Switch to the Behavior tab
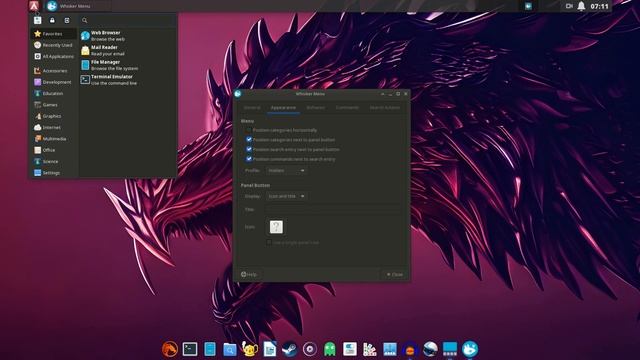640x360 pixels. click(x=316, y=107)
